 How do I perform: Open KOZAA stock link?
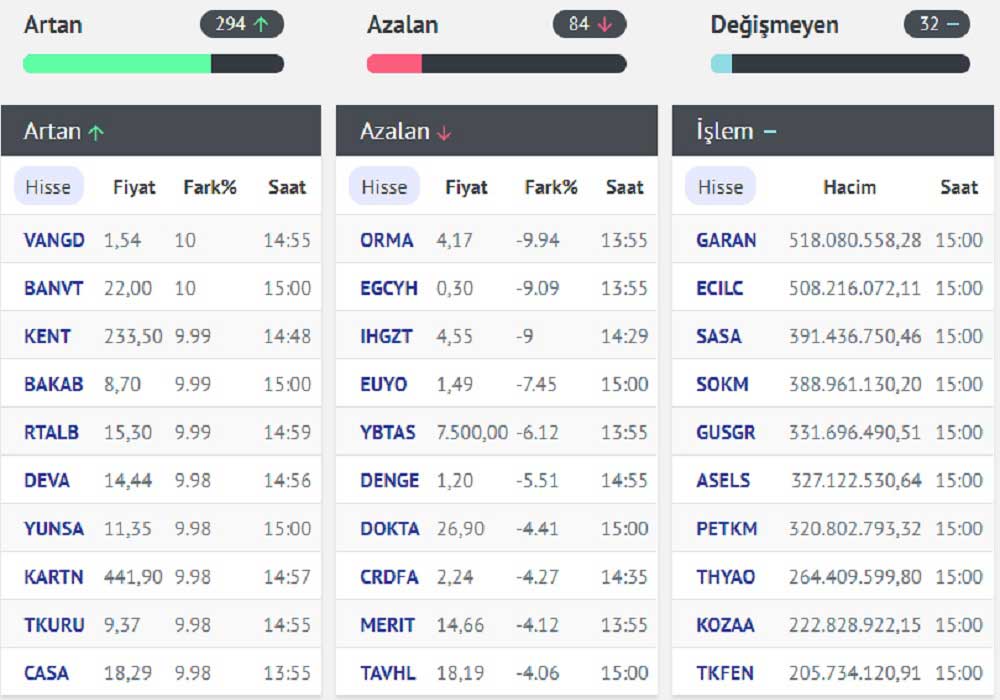pos(725,625)
